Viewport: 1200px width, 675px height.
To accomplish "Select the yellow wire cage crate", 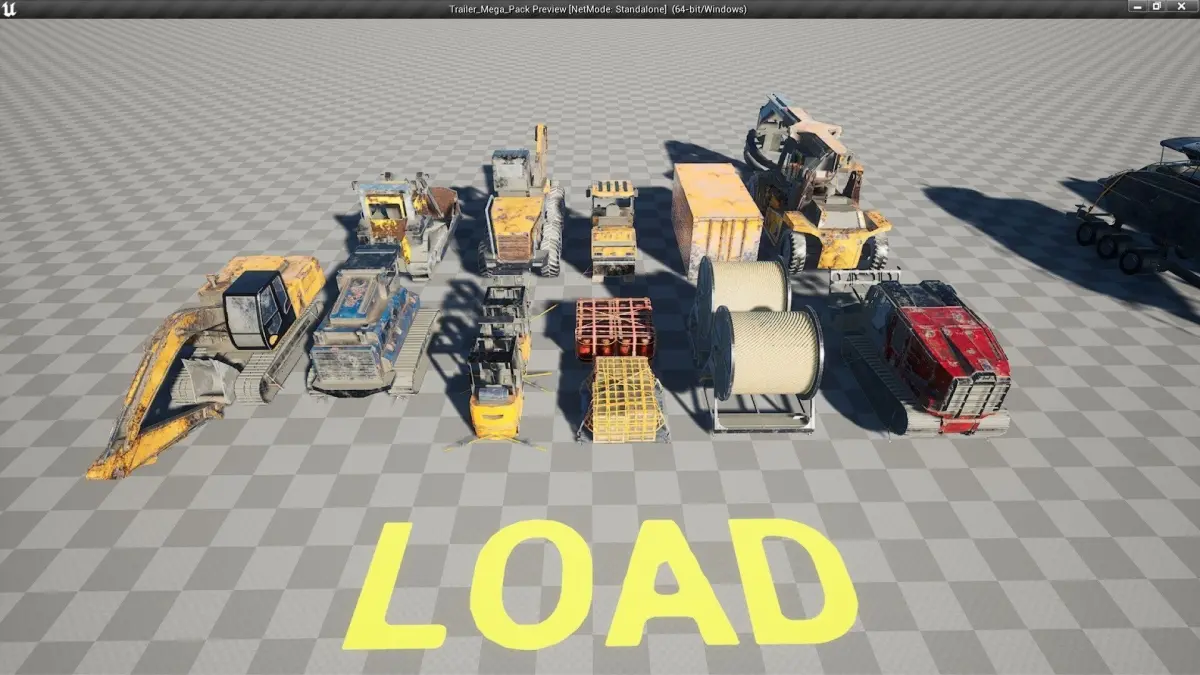I will 623,399.
